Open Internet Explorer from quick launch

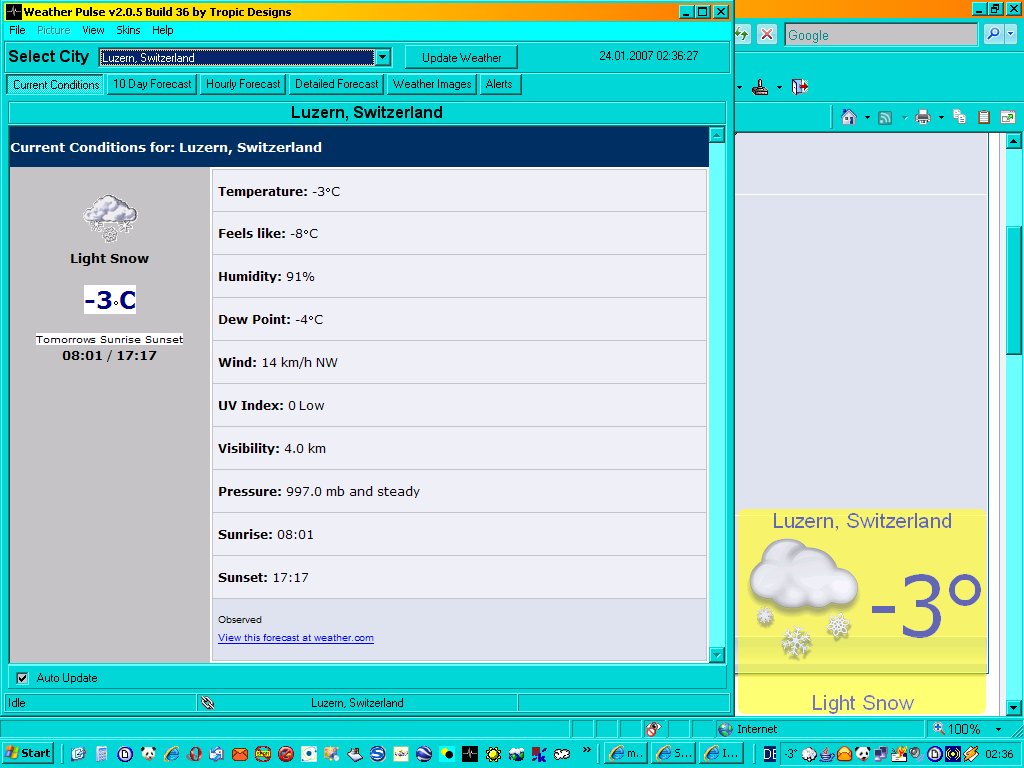pyautogui.click(x=171, y=754)
